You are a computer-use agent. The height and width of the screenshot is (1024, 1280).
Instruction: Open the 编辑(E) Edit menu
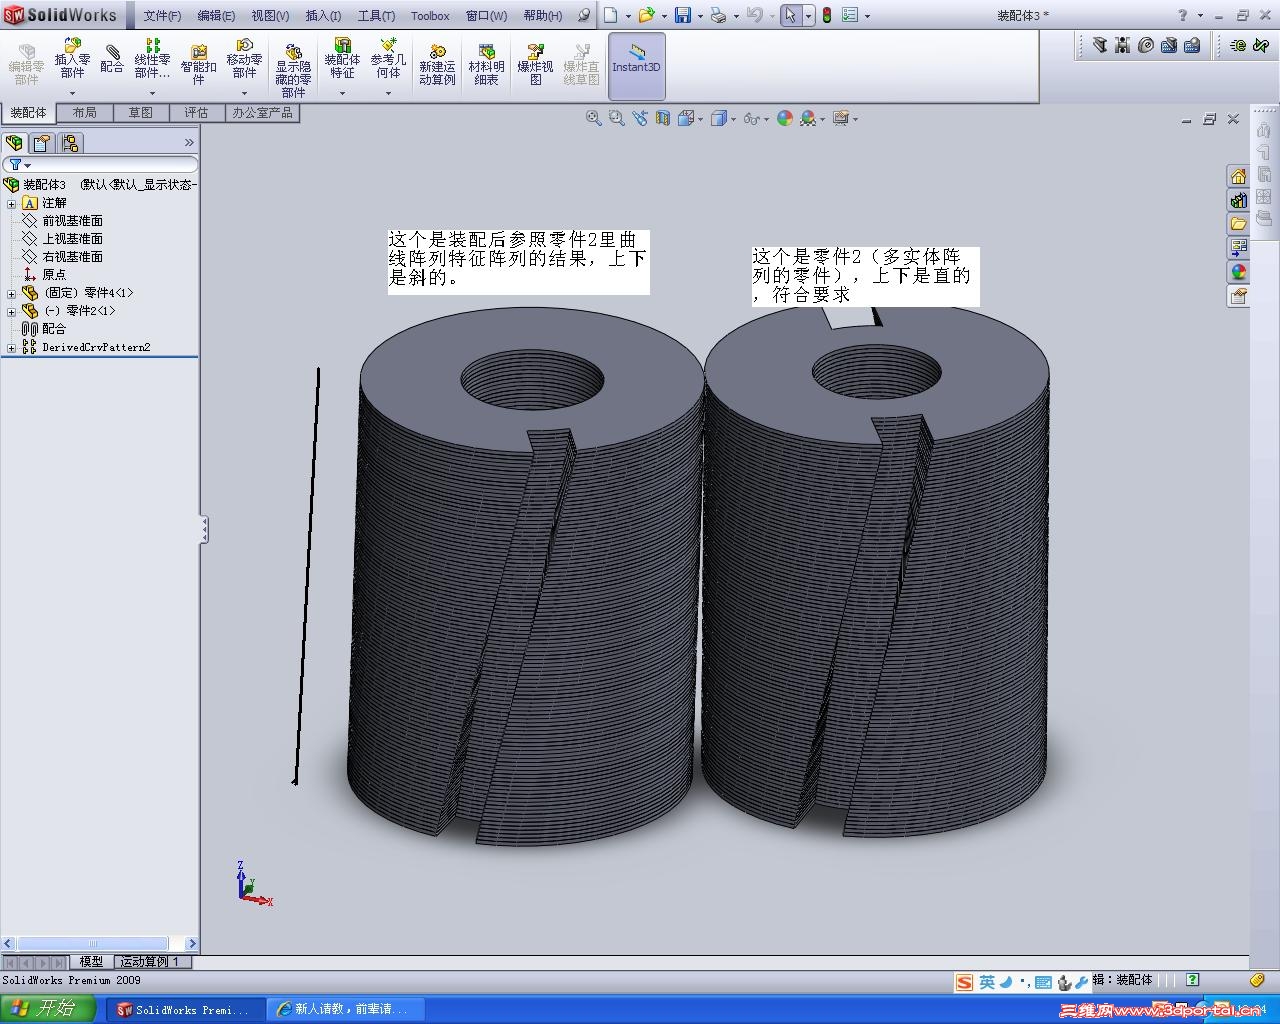point(216,16)
